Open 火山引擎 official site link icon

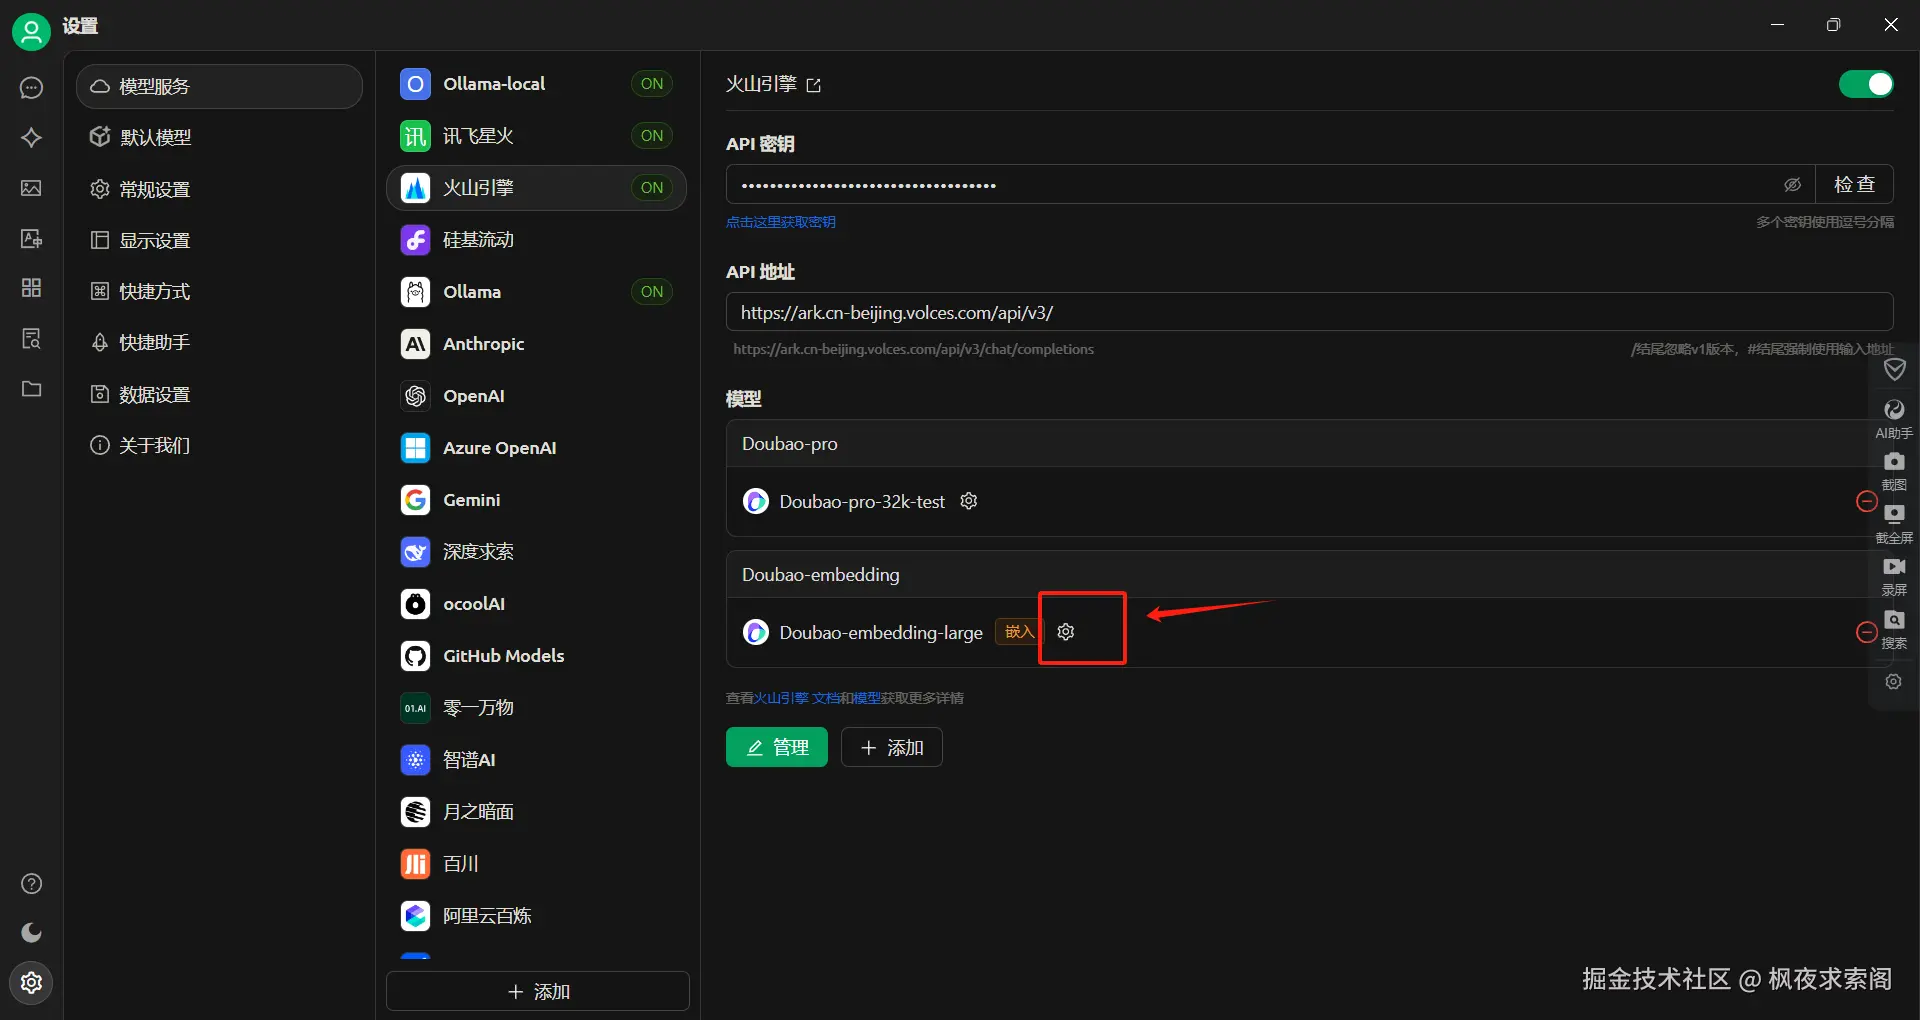click(814, 86)
